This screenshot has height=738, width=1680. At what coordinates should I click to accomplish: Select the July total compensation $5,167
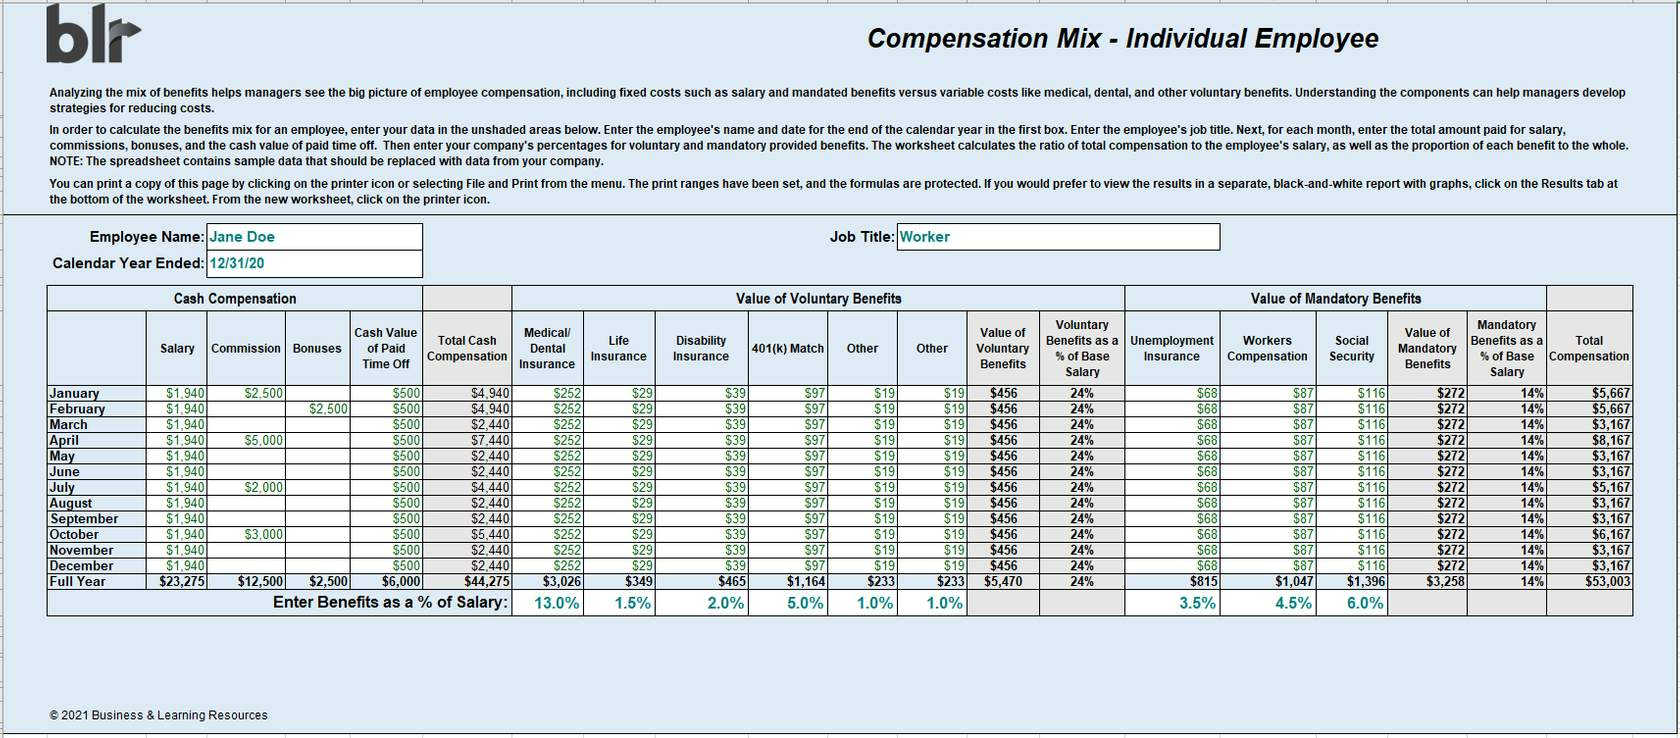click(1589, 487)
